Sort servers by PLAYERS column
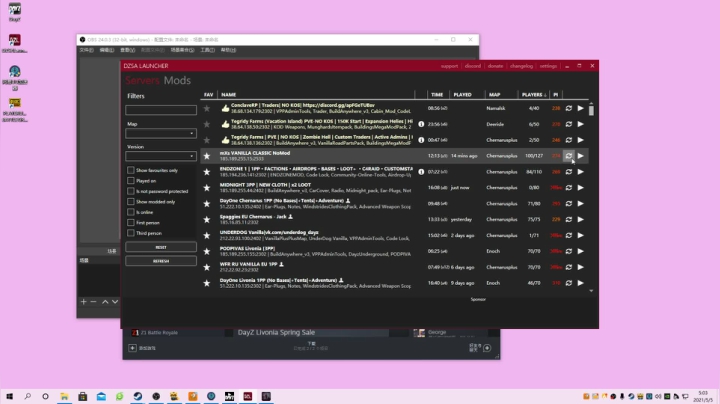This screenshot has width=720, height=404. pos(534,95)
